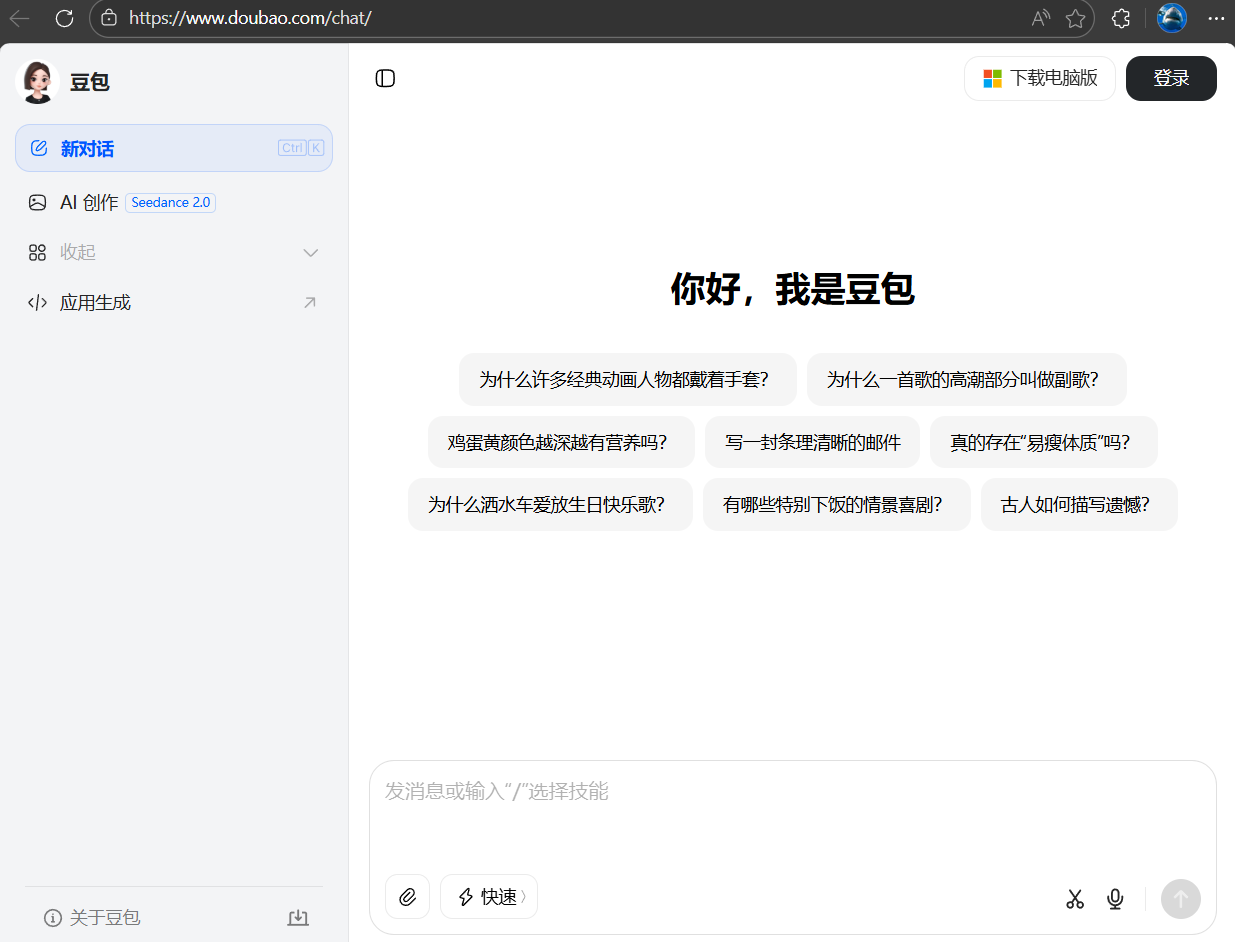Click the 登录 login button
This screenshot has height=942, width=1235.
(x=1171, y=78)
